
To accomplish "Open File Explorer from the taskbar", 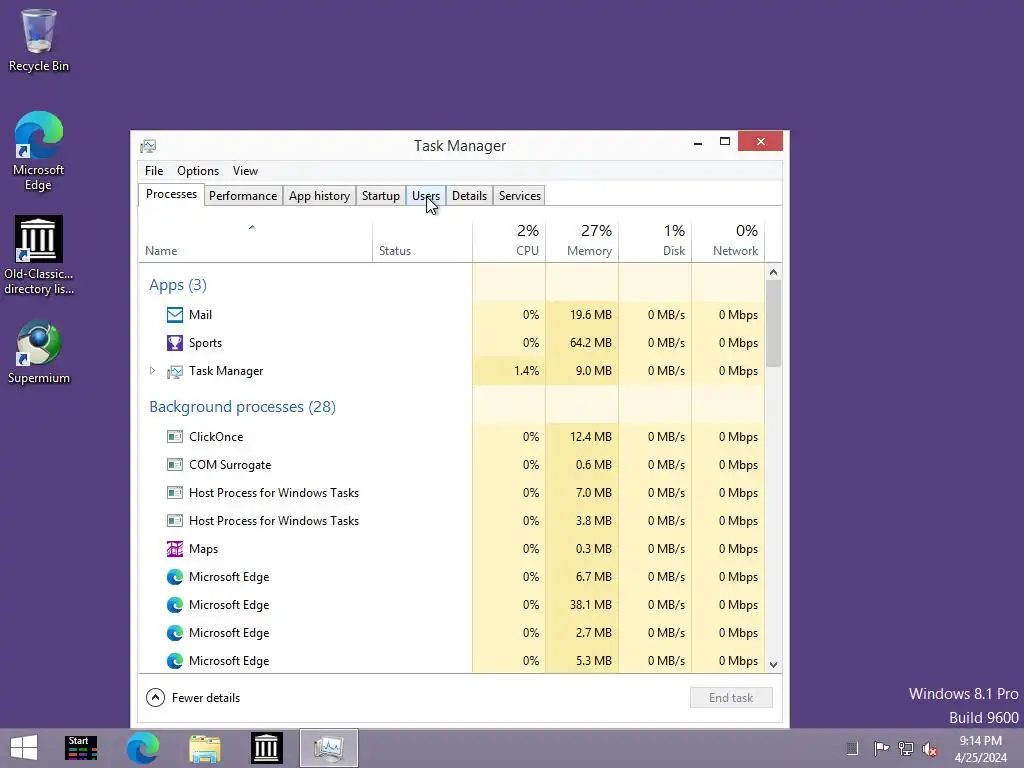I will pos(204,748).
